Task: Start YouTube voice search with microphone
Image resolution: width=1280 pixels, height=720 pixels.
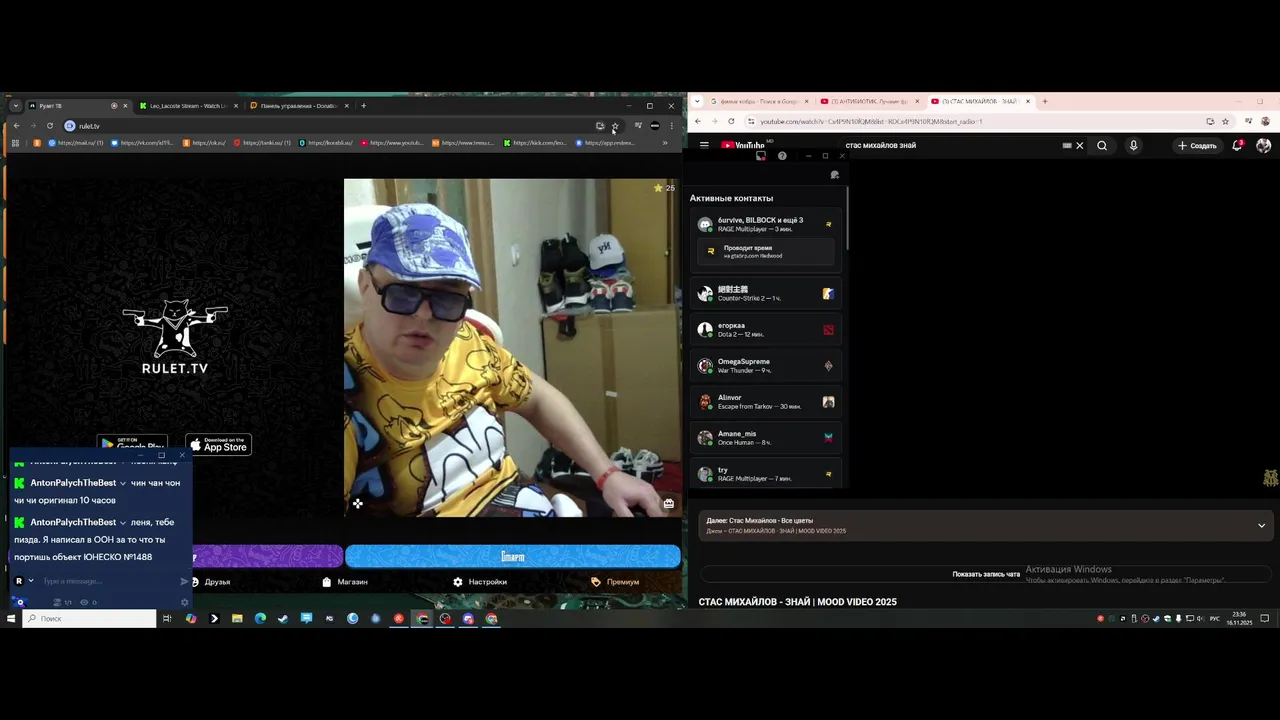Action: 1133,146
